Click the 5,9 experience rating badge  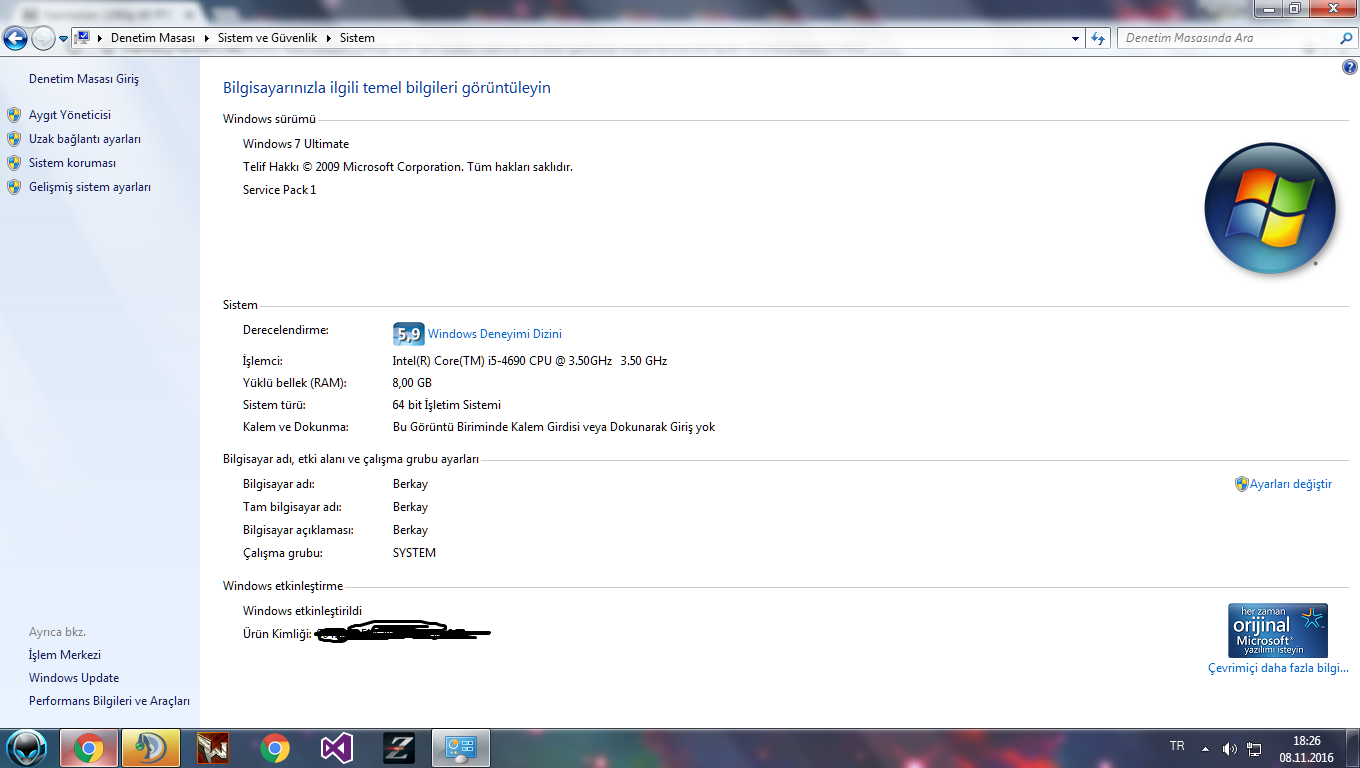pos(408,334)
